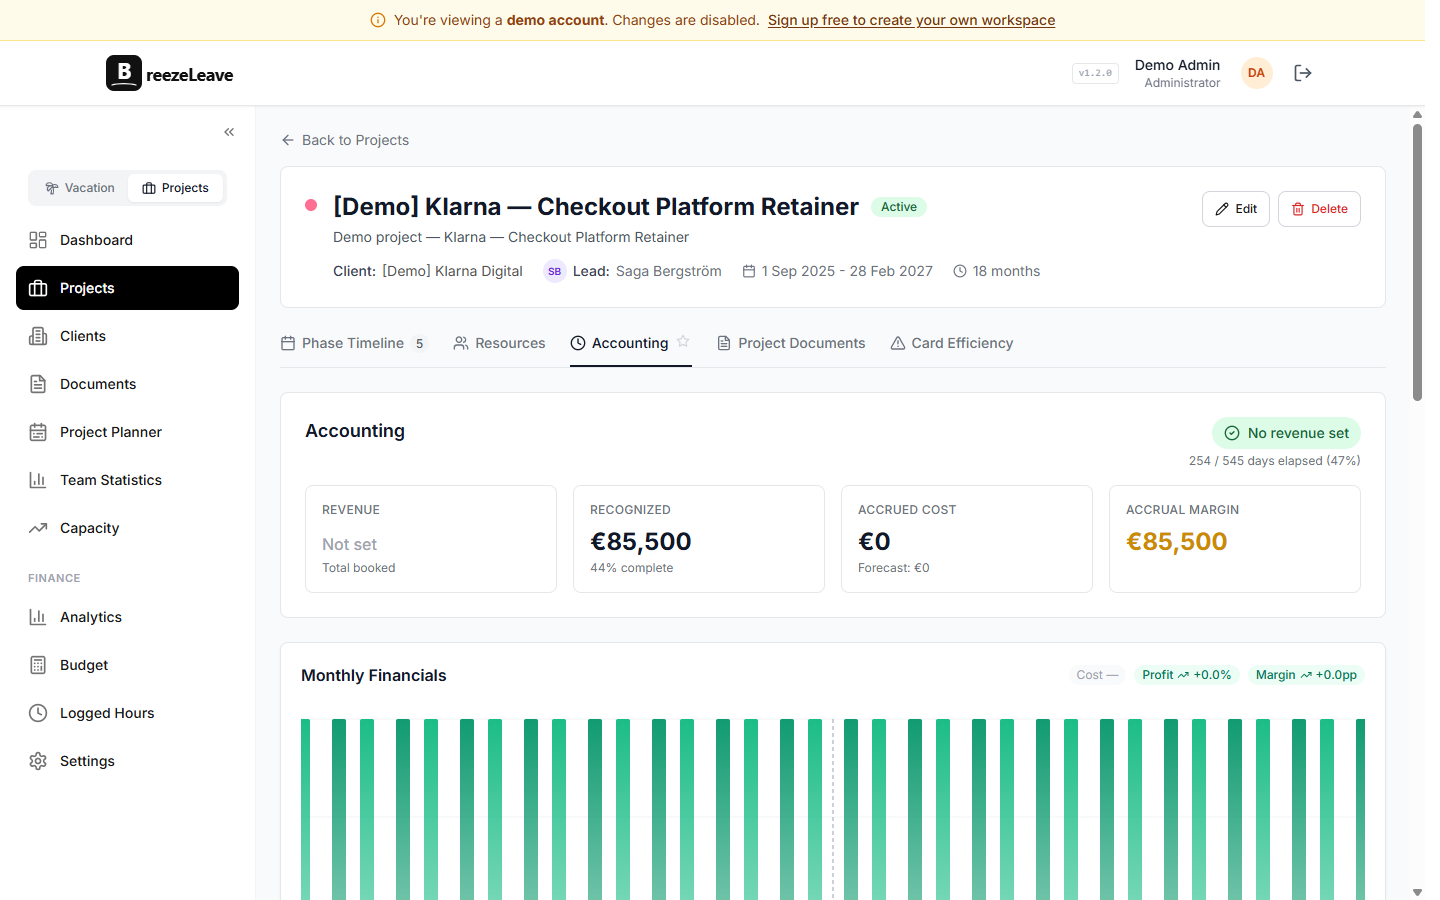1440x900 pixels.
Task: Open the Card Efficiency tab
Action: tap(952, 343)
